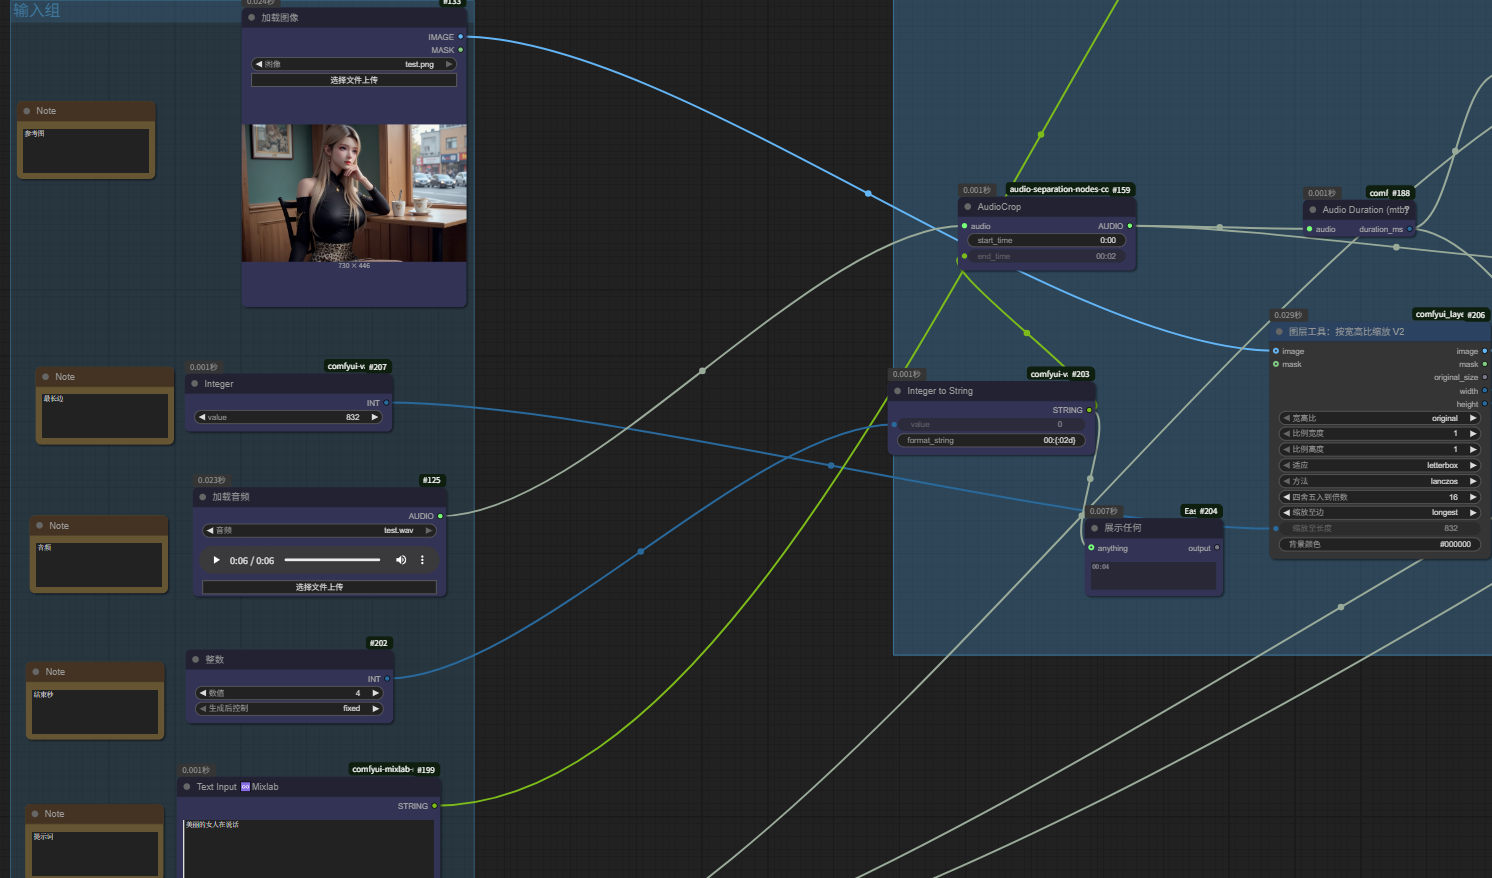The width and height of the screenshot is (1492, 878).
Task: Open the test.png image file dropdown
Action: coord(354,64)
